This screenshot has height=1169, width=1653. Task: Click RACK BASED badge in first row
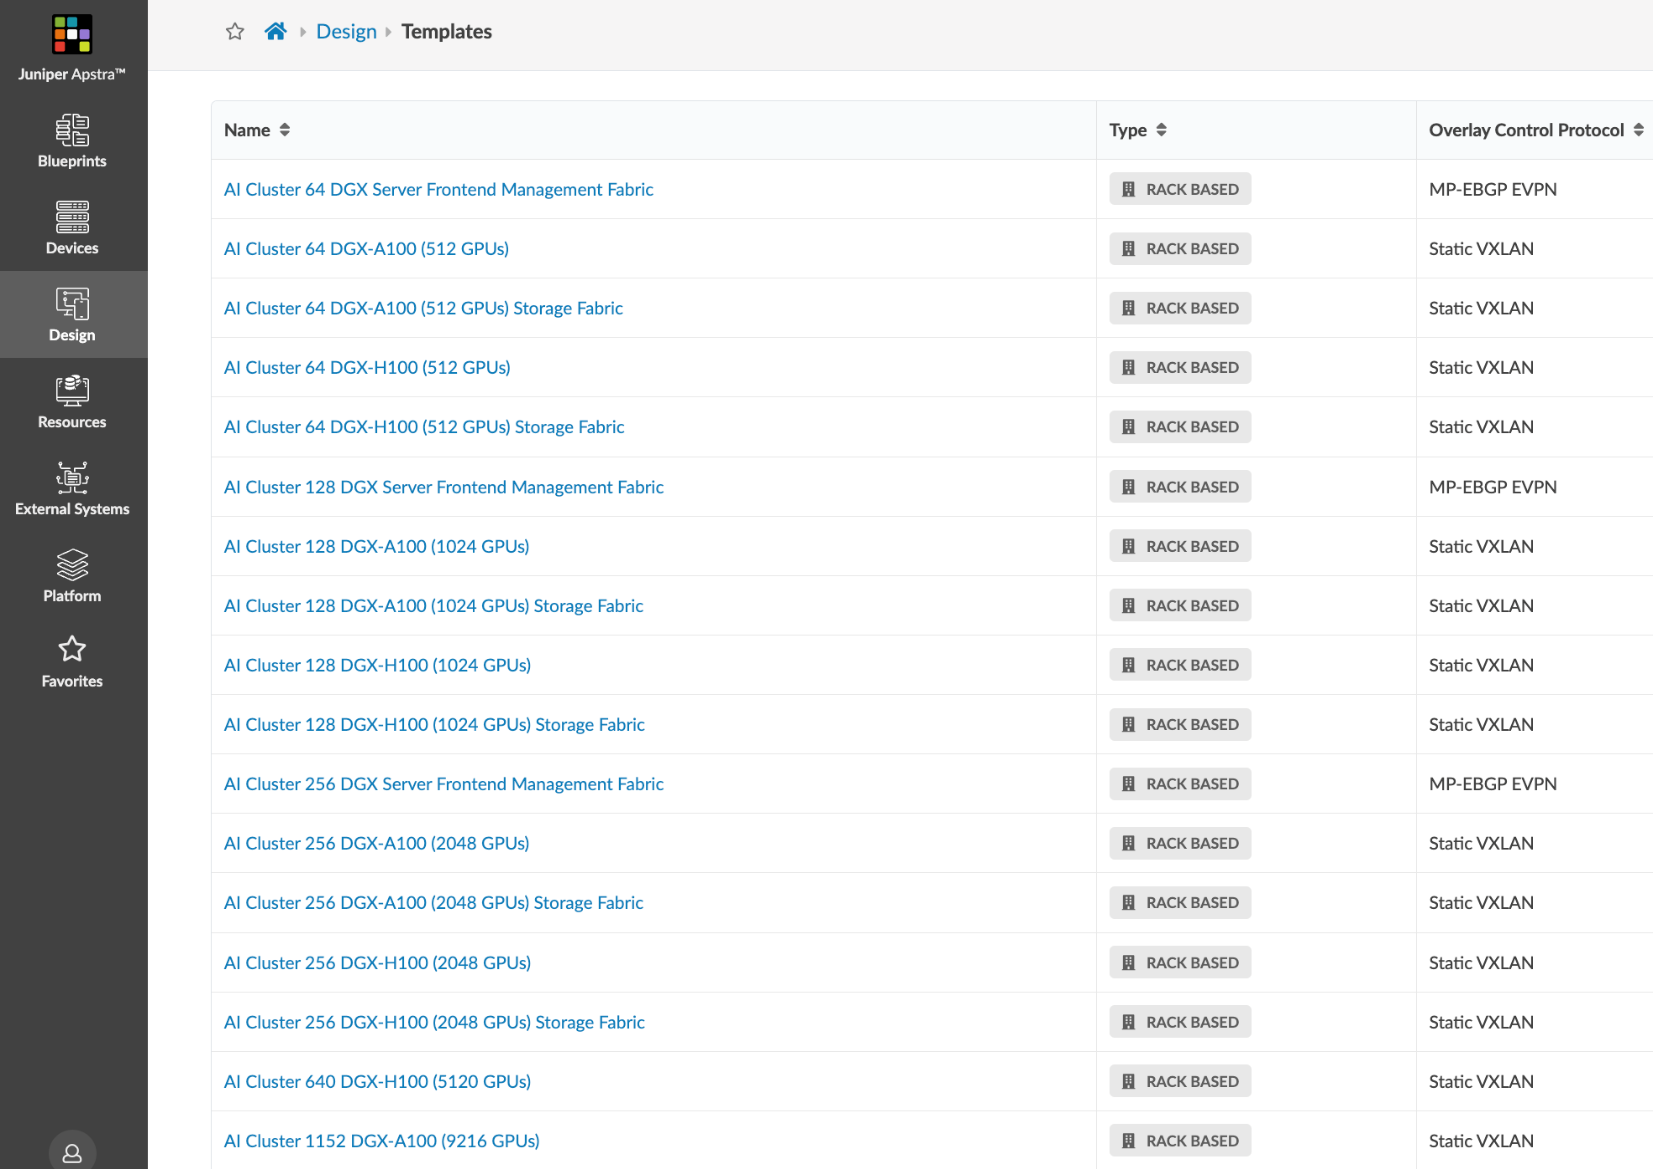tap(1180, 190)
